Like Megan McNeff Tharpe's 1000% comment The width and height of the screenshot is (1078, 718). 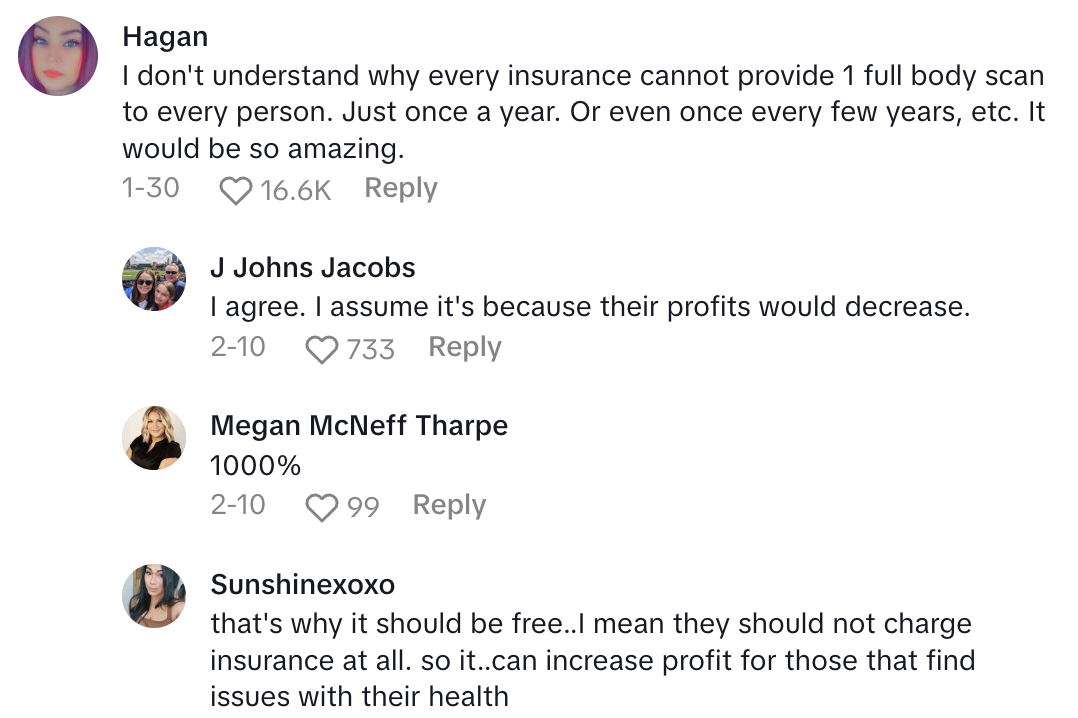(x=321, y=507)
